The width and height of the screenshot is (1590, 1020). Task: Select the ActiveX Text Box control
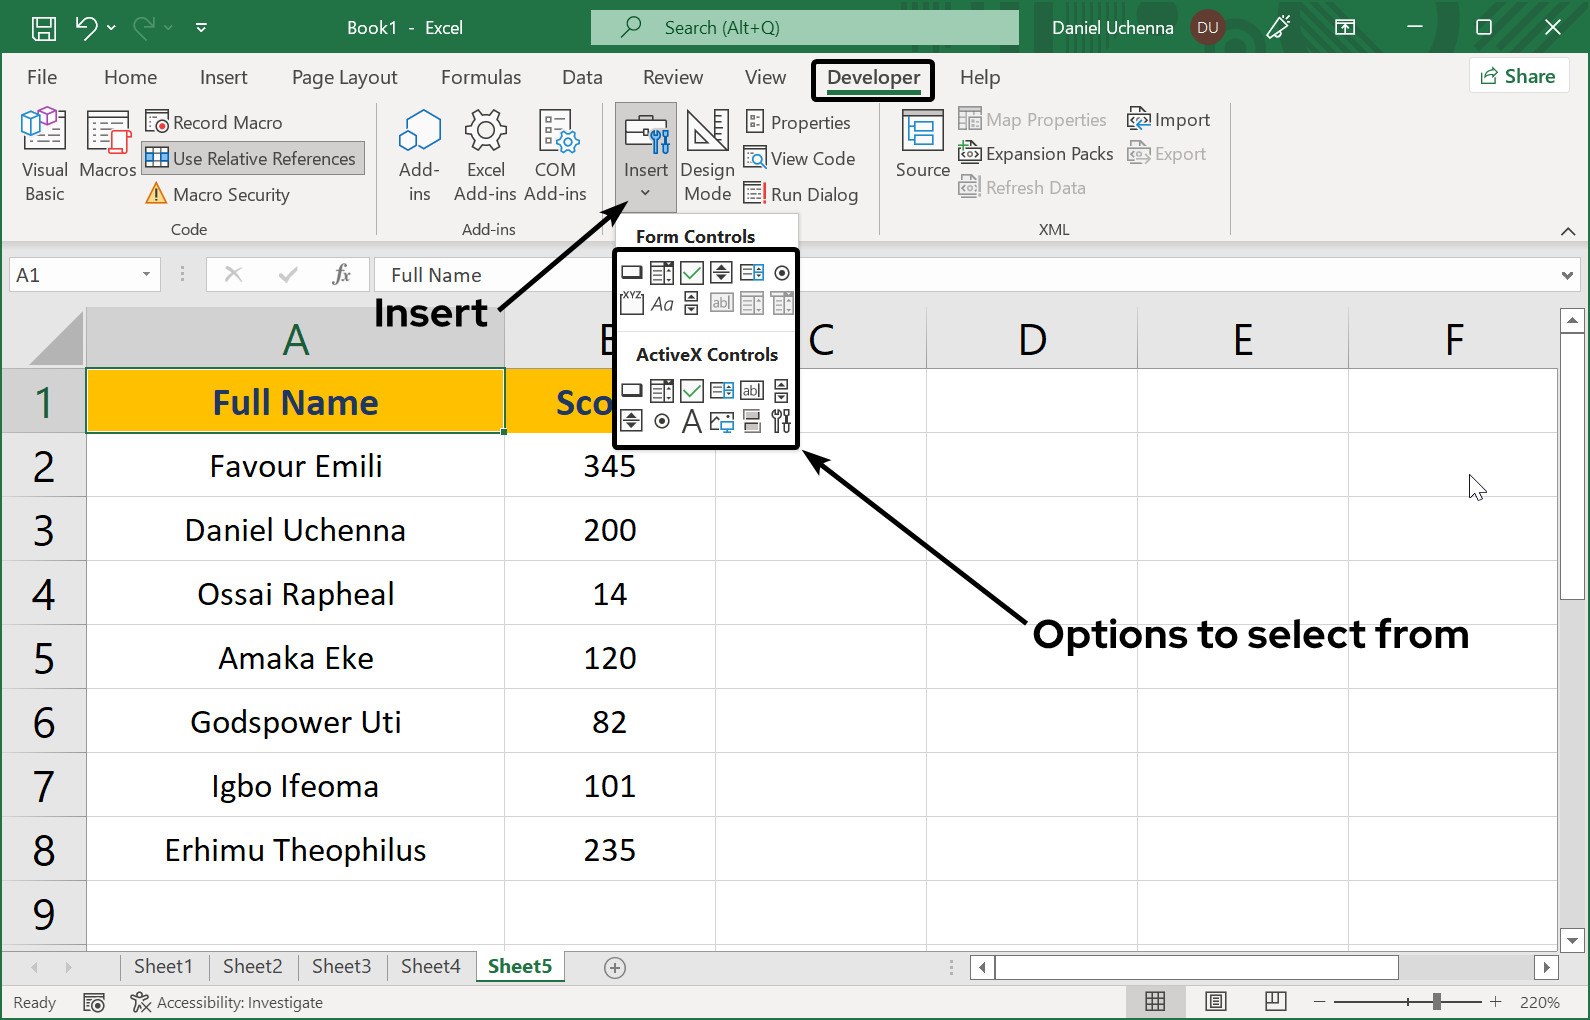coord(752,391)
